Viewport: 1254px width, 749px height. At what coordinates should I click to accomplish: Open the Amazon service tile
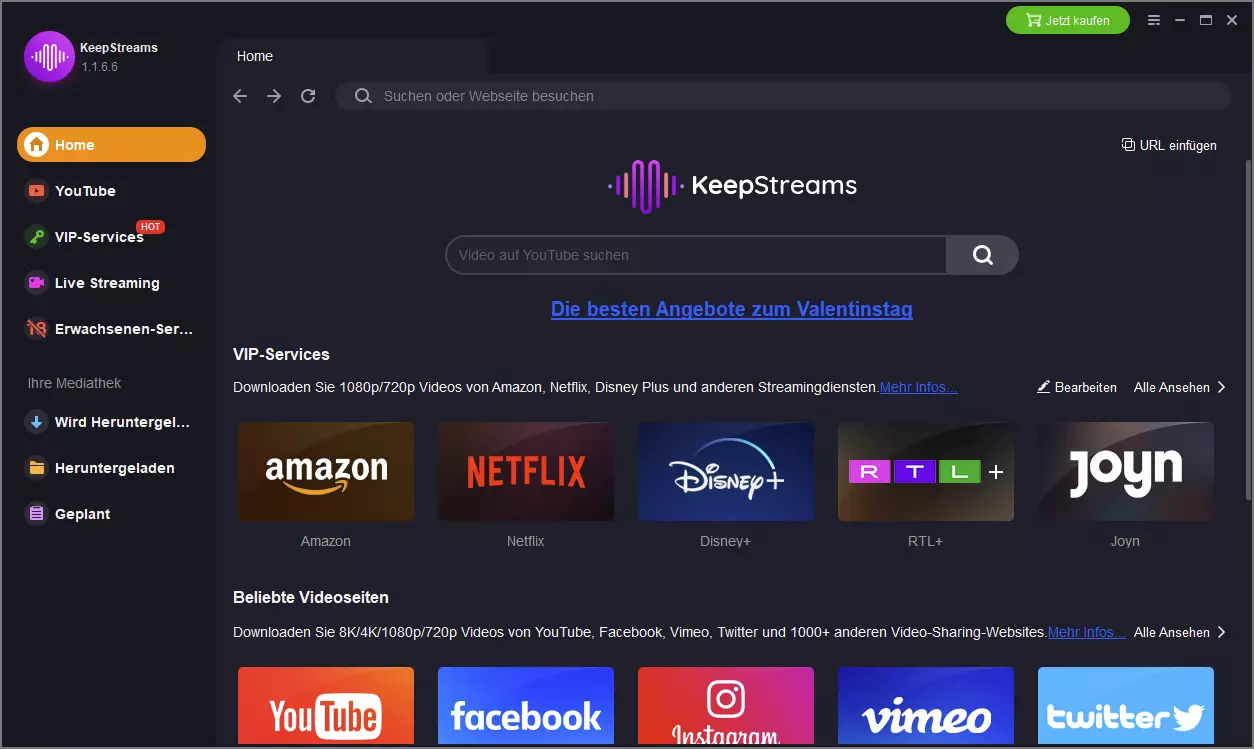click(x=326, y=471)
